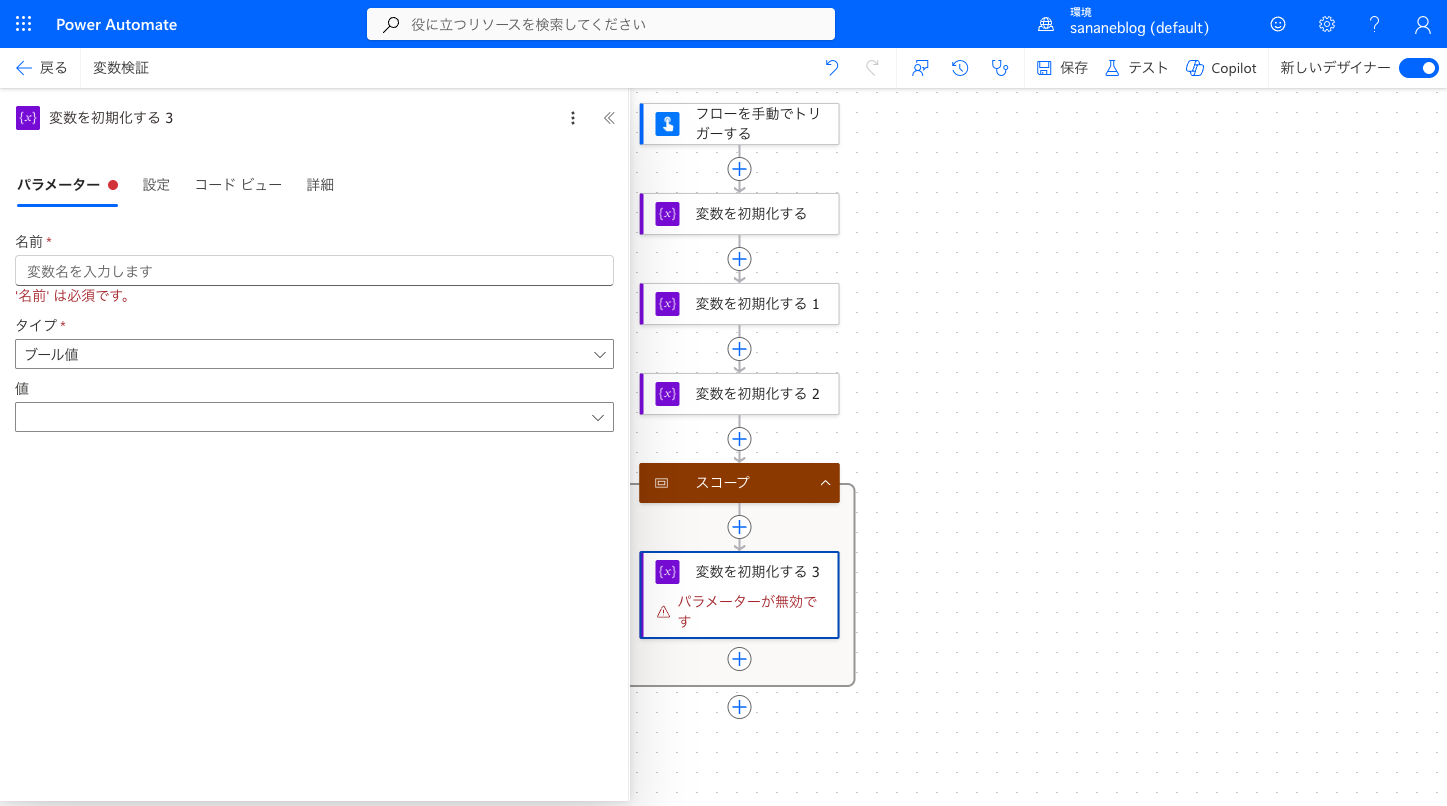Open version history clock icon
The image size is (1447, 806).
(960, 68)
